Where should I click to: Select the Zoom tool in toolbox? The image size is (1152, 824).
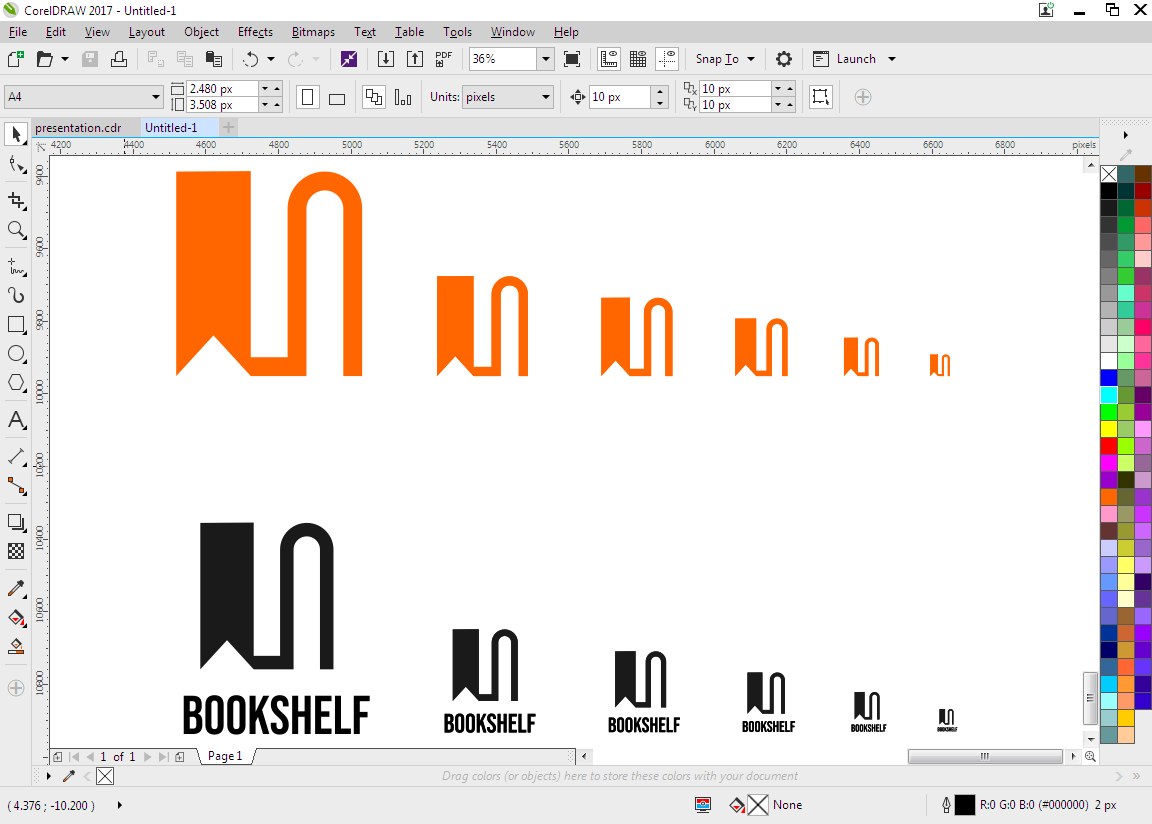pyautogui.click(x=16, y=230)
